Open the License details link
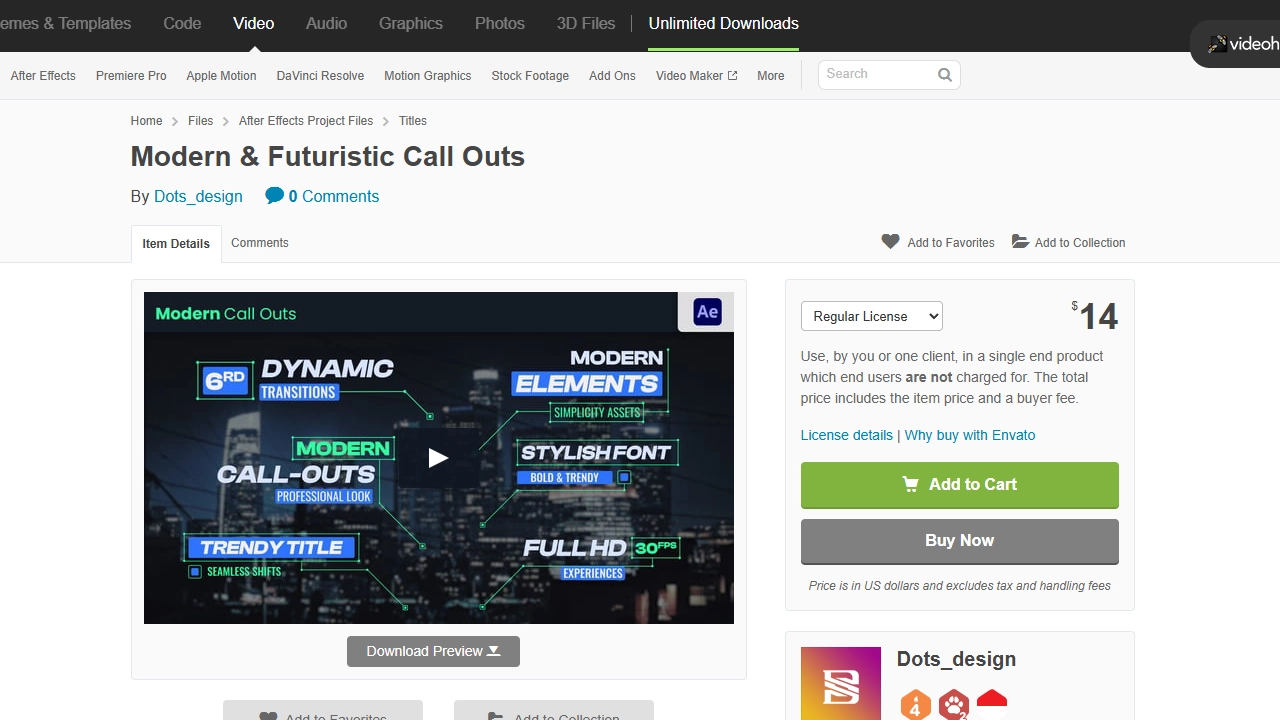This screenshot has width=1280, height=720. coord(846,435)
